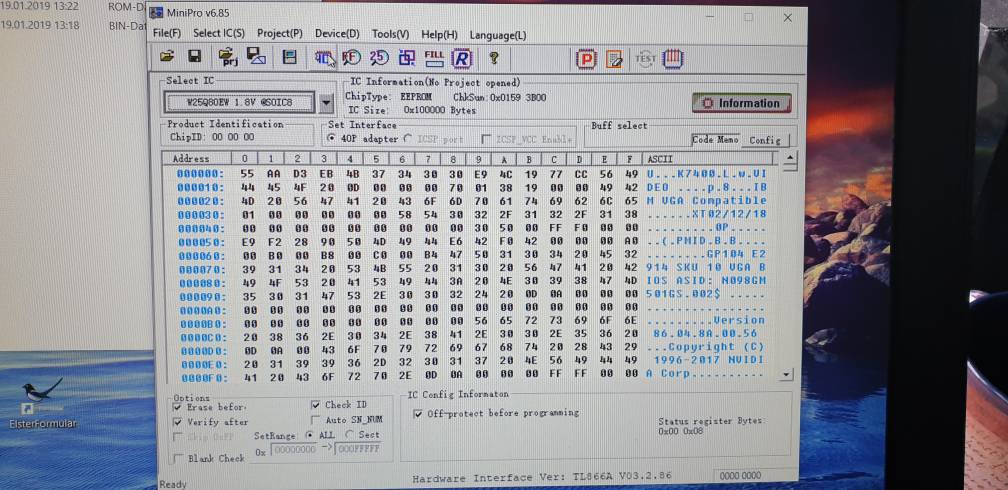Switch to the Config tab

click(764, 140)
